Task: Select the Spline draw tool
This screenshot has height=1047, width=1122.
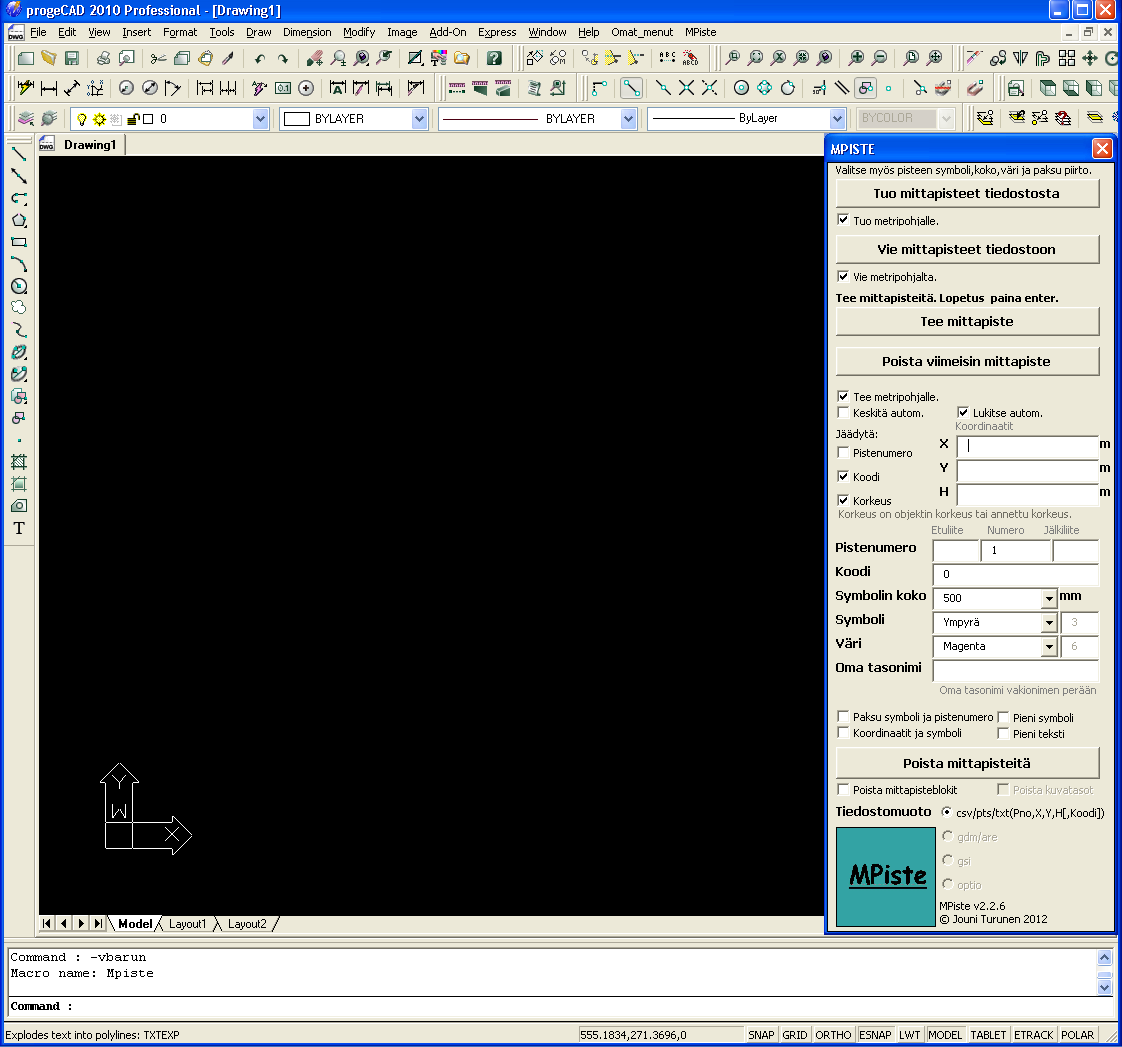Action: [x=19, y=330]
